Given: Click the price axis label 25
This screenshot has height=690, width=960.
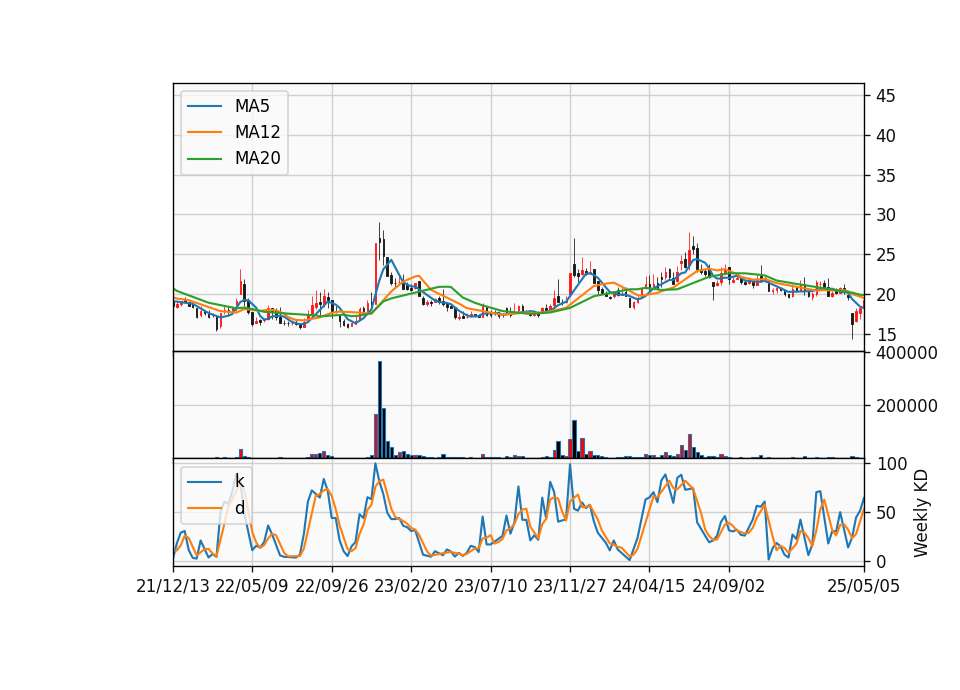Looking at the screenshot, I should (x=885, y=255).
